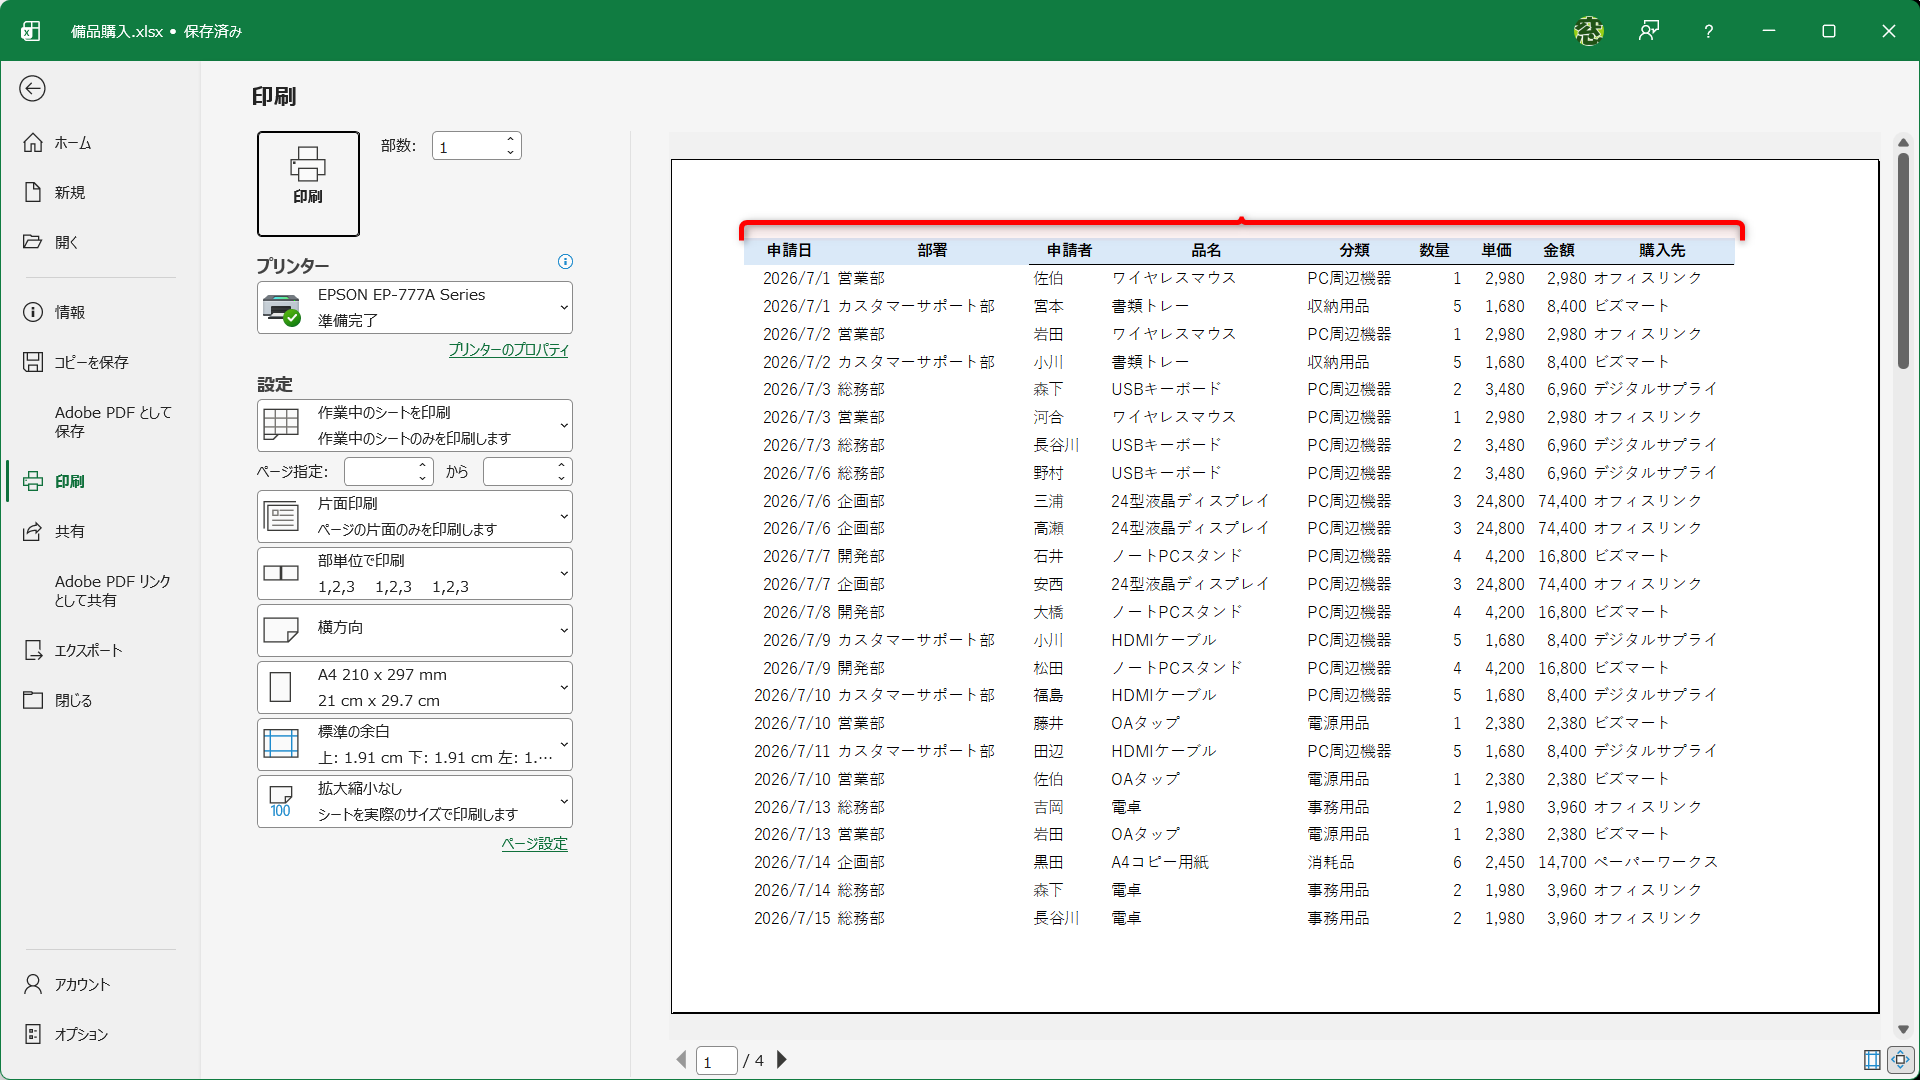Open the EPSON EP-777A Series printer dropdown
This screenshot has height=1080, width=1920.
click(415, 307)
